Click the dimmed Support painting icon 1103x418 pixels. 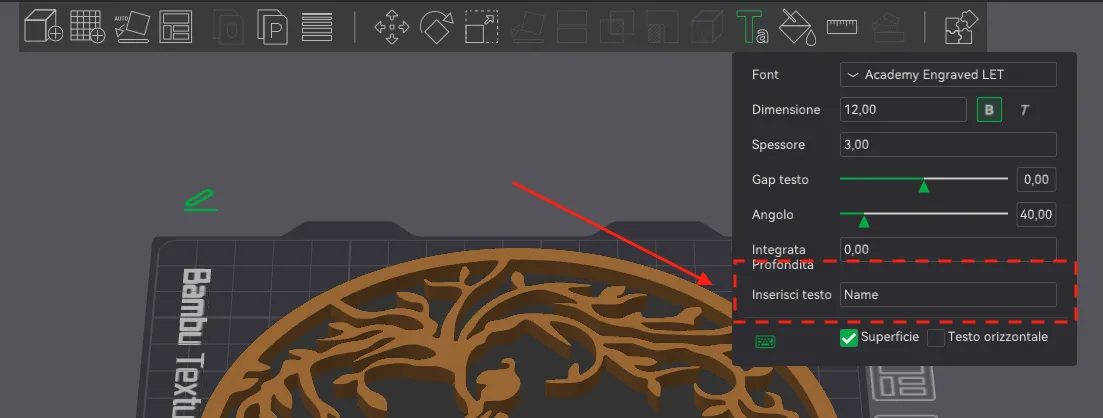662,27
